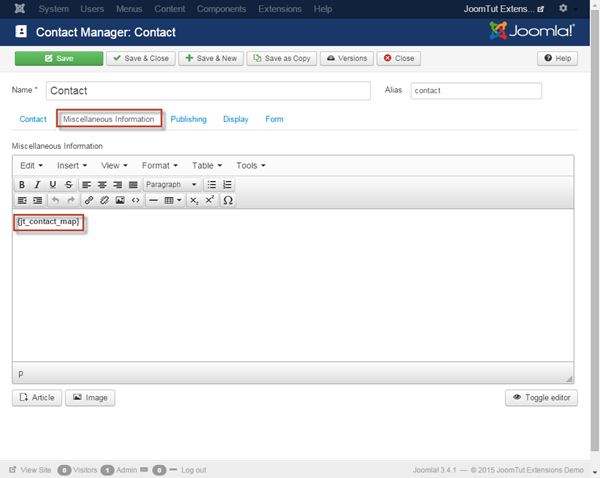Image resolution: width=600 pixels, height=478 pixels.
Task: Close the contact editor
Action: 399,59
